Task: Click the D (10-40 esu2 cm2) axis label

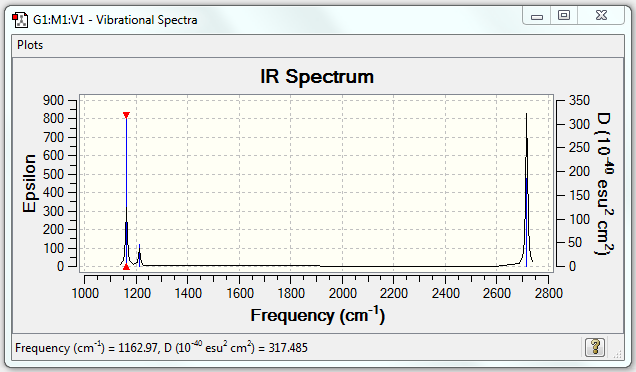Action: click(605, 183)
